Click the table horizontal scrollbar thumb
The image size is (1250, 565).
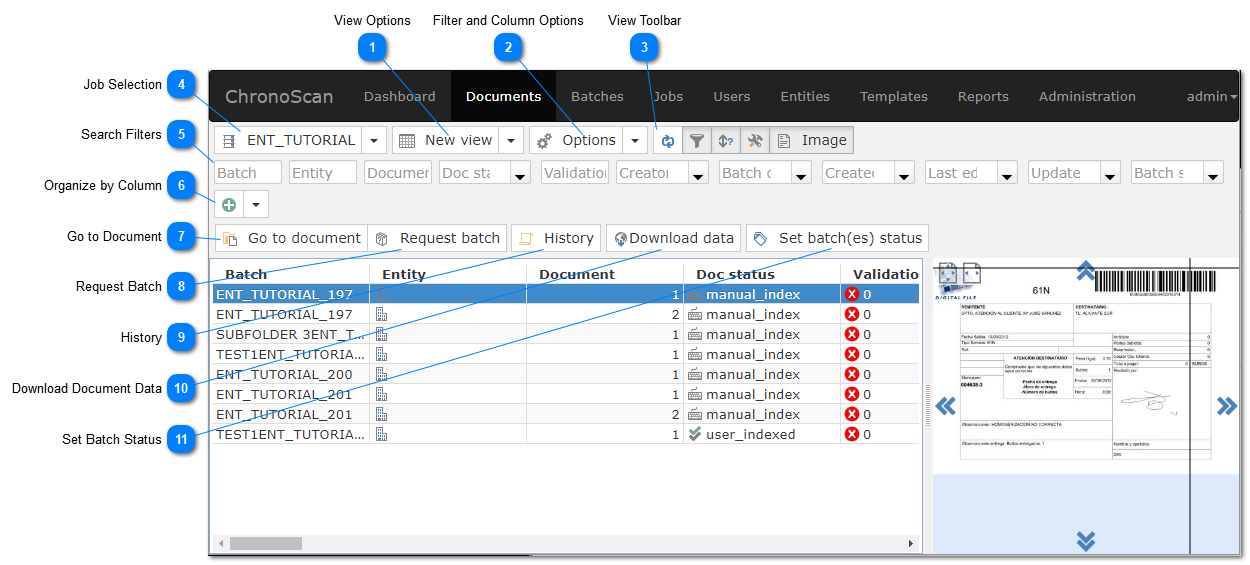(266, 543)
